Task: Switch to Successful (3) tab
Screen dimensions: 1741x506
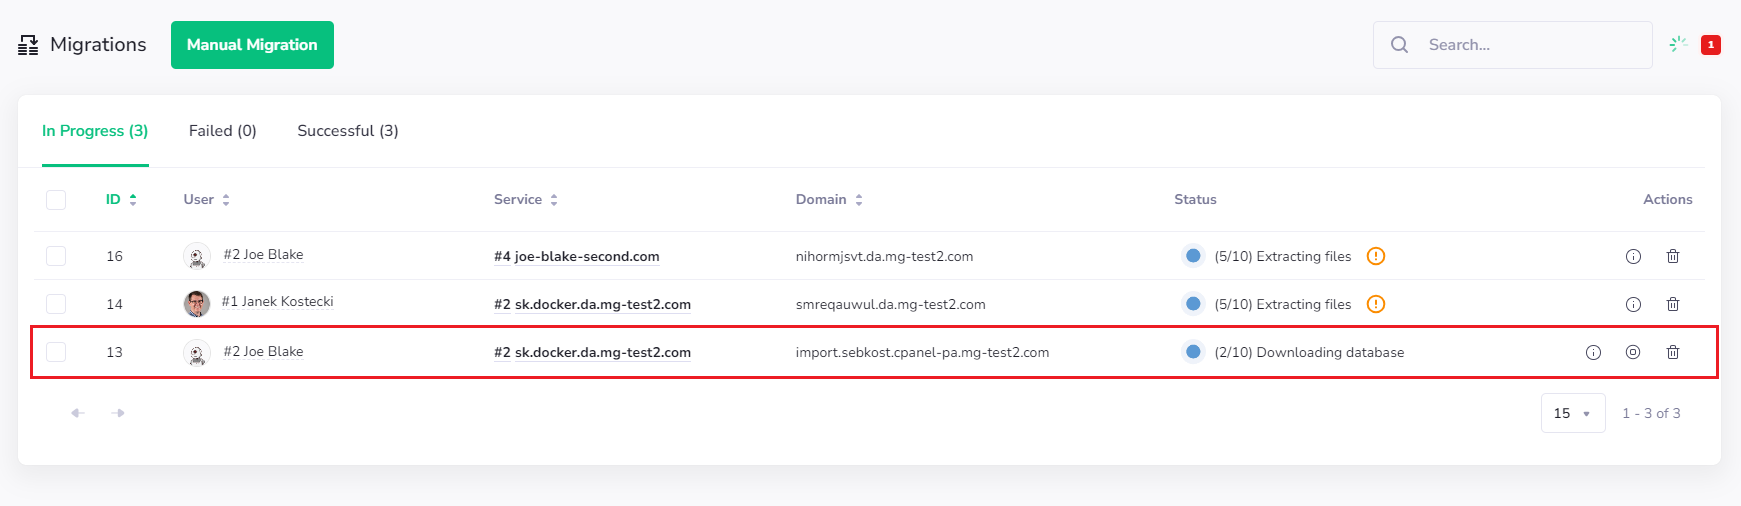Action: click(348, 131)
